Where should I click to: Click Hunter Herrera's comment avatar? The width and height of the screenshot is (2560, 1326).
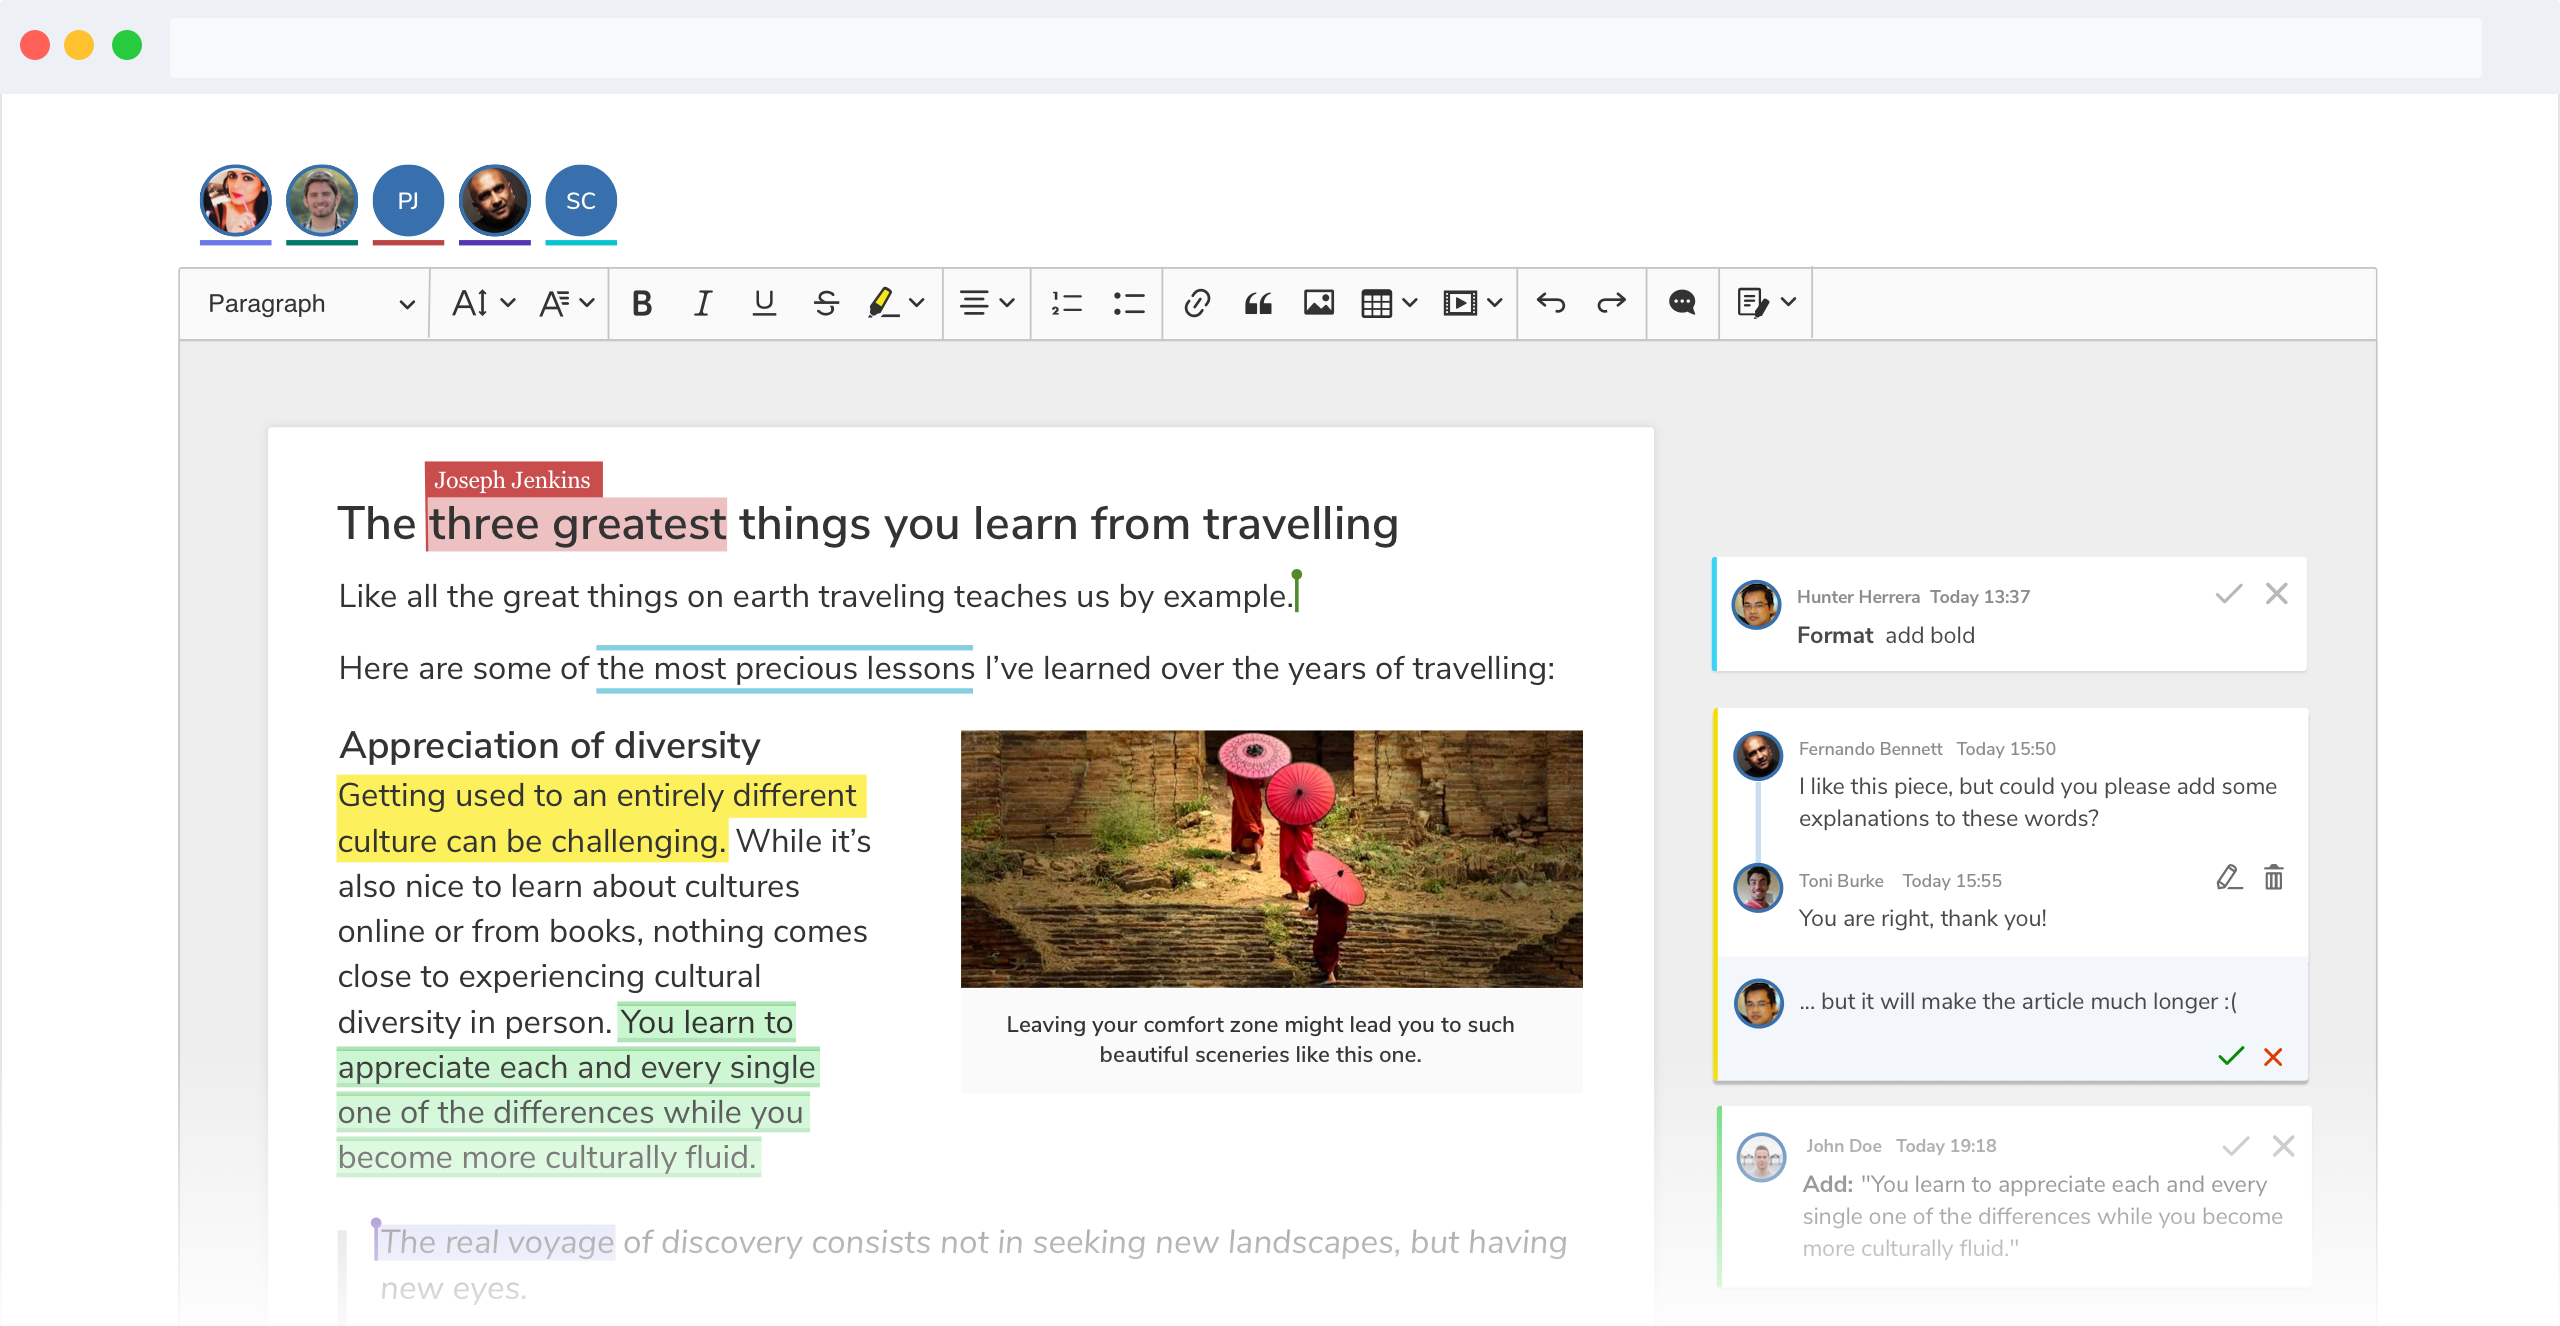[1756, 605]
